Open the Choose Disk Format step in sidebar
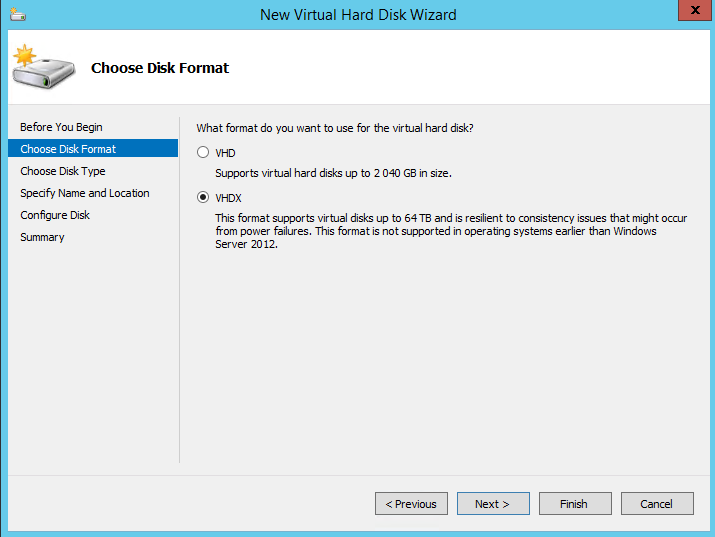 pyautogui.click(x=68, y=149)
